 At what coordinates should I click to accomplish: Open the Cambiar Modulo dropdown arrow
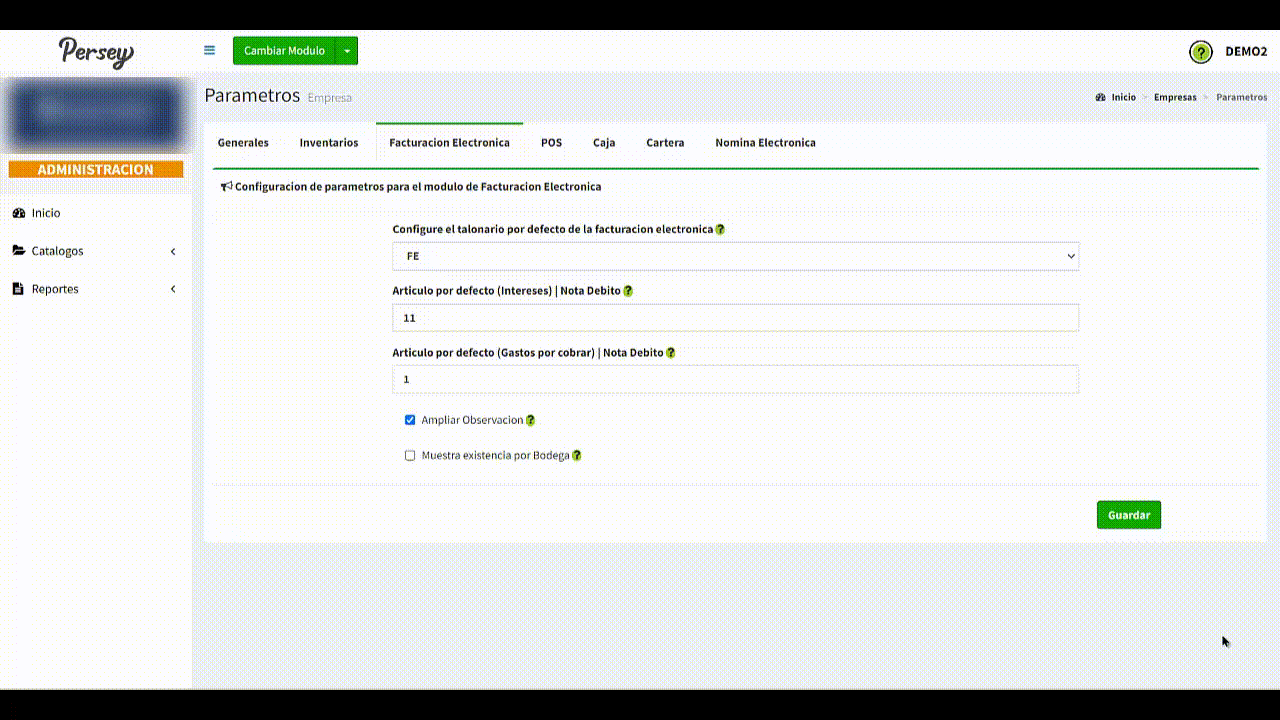(346, 51)
